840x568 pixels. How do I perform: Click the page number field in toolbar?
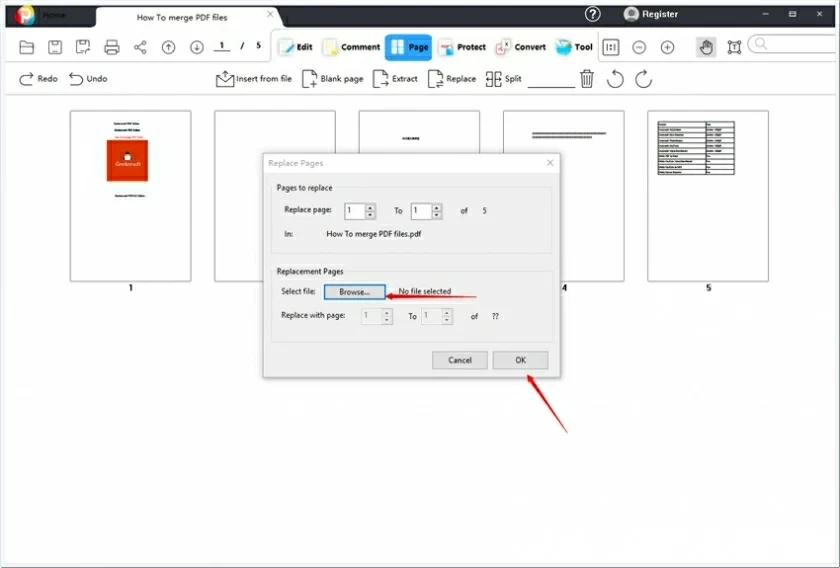coord(222,46)
